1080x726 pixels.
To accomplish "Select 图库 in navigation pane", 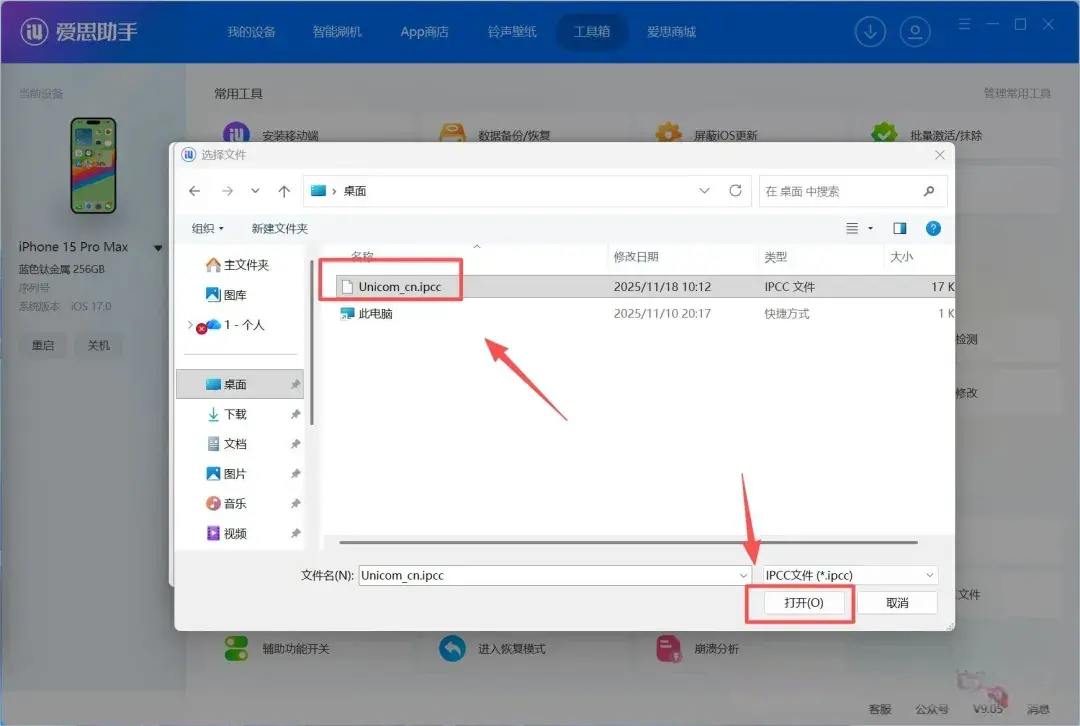I will click(227, 295).
